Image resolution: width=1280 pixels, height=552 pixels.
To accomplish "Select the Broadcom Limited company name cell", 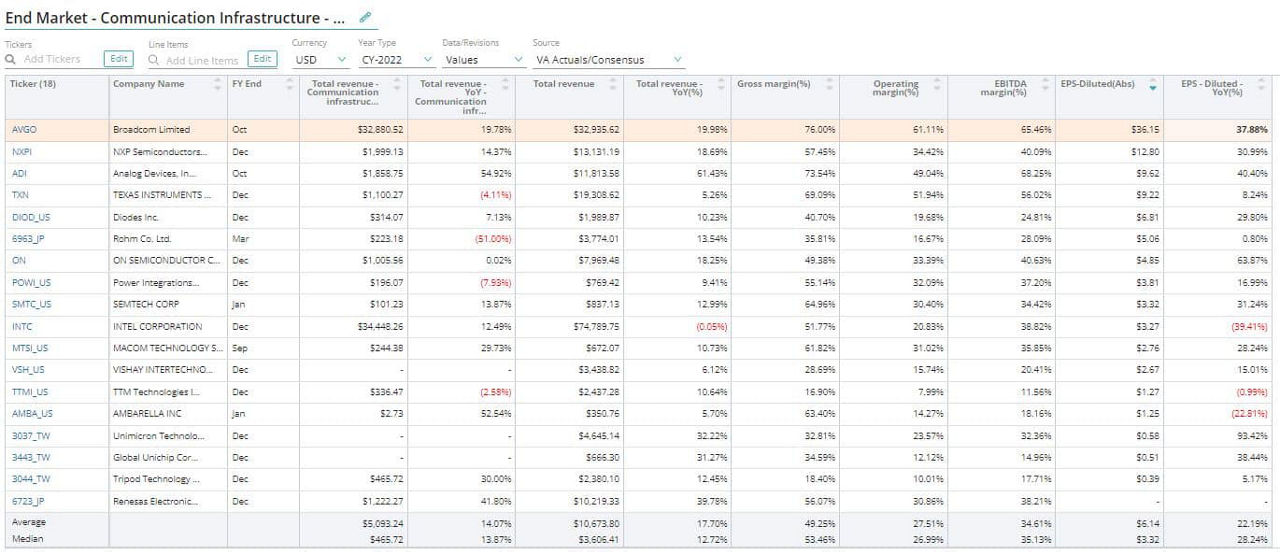I will pos(168,130).
